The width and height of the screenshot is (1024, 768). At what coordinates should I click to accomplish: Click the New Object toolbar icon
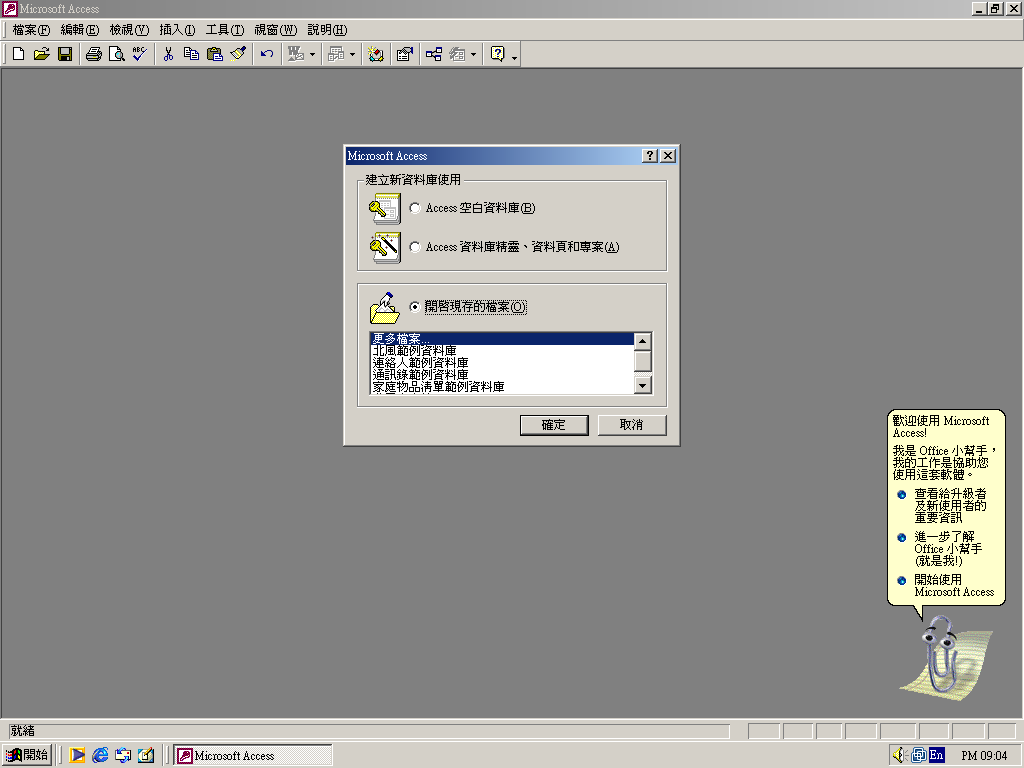(x=457, y=54)
